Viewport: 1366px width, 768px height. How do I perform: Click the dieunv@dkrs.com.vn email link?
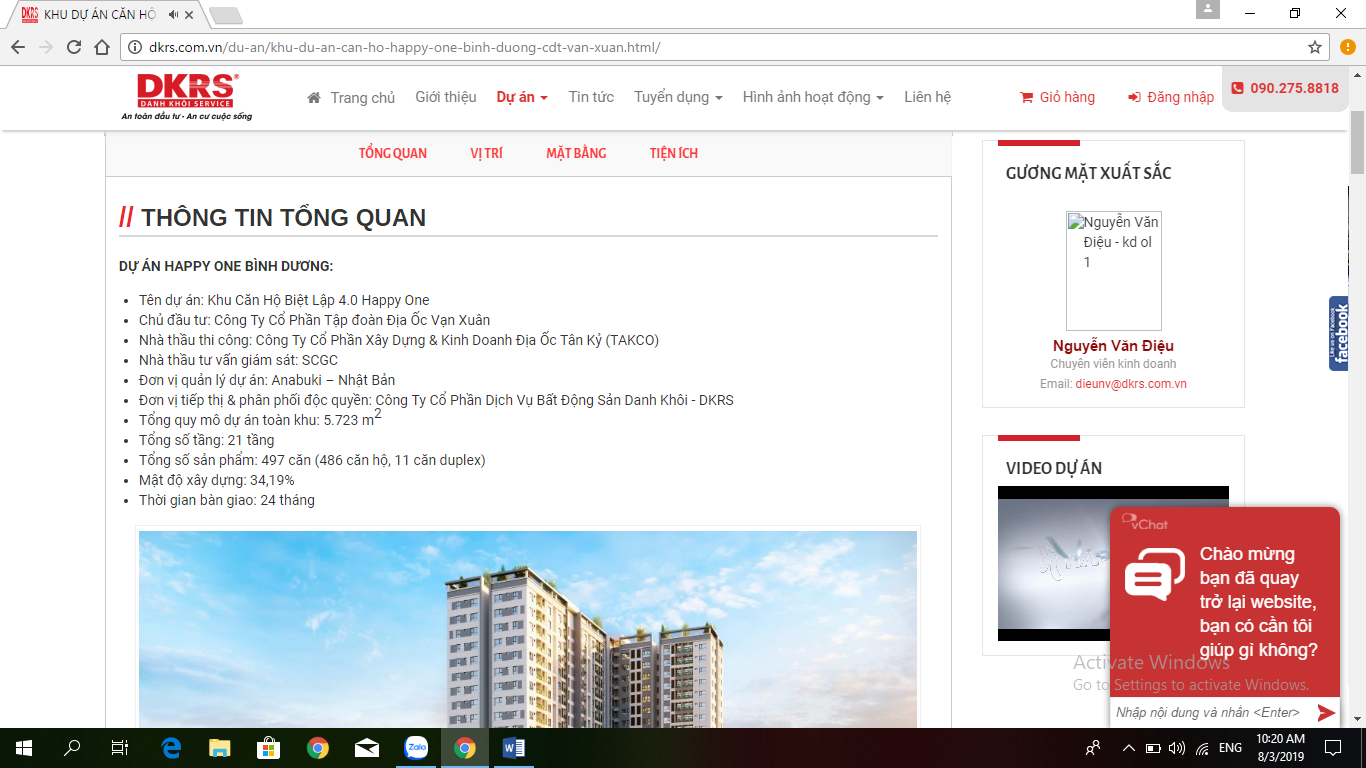[1131, 384]
